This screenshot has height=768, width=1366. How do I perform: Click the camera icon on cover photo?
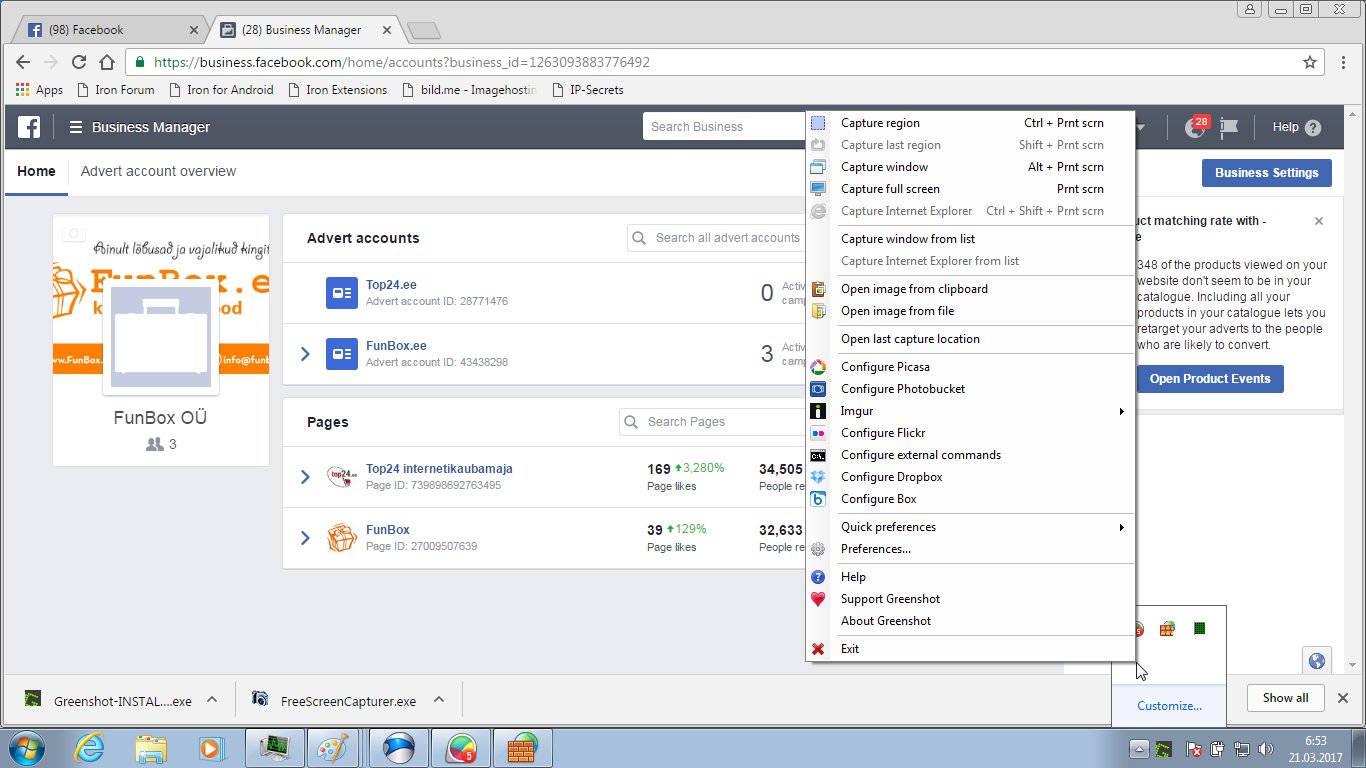coord(72,234)
